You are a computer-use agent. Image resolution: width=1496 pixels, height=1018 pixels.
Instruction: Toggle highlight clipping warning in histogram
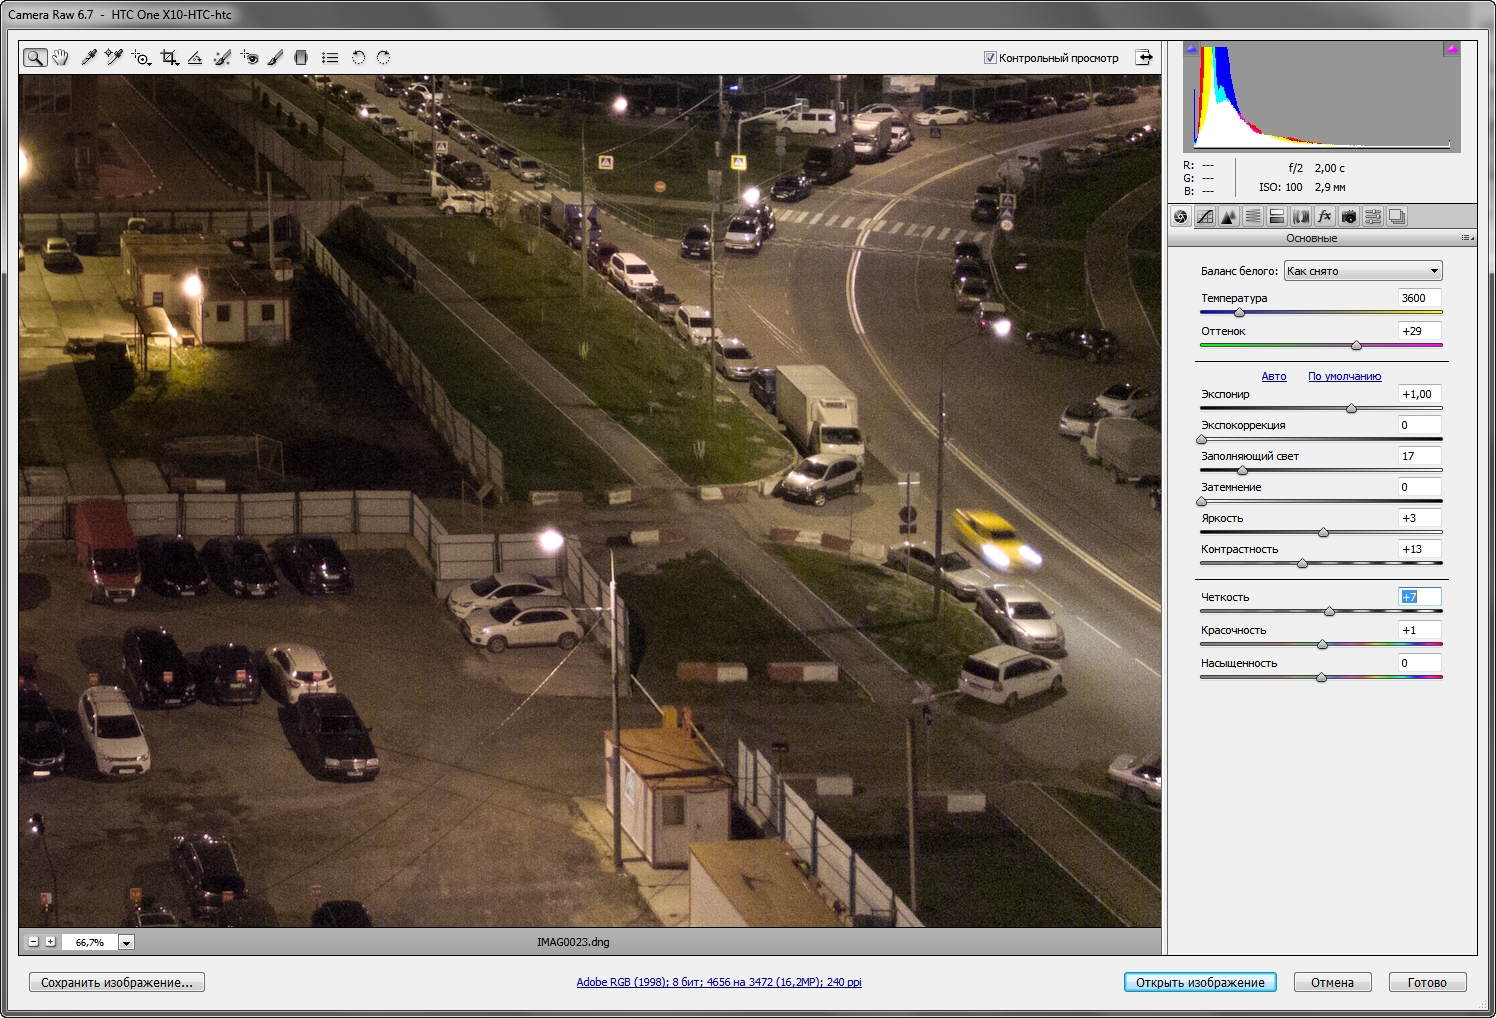point(1452,48)
